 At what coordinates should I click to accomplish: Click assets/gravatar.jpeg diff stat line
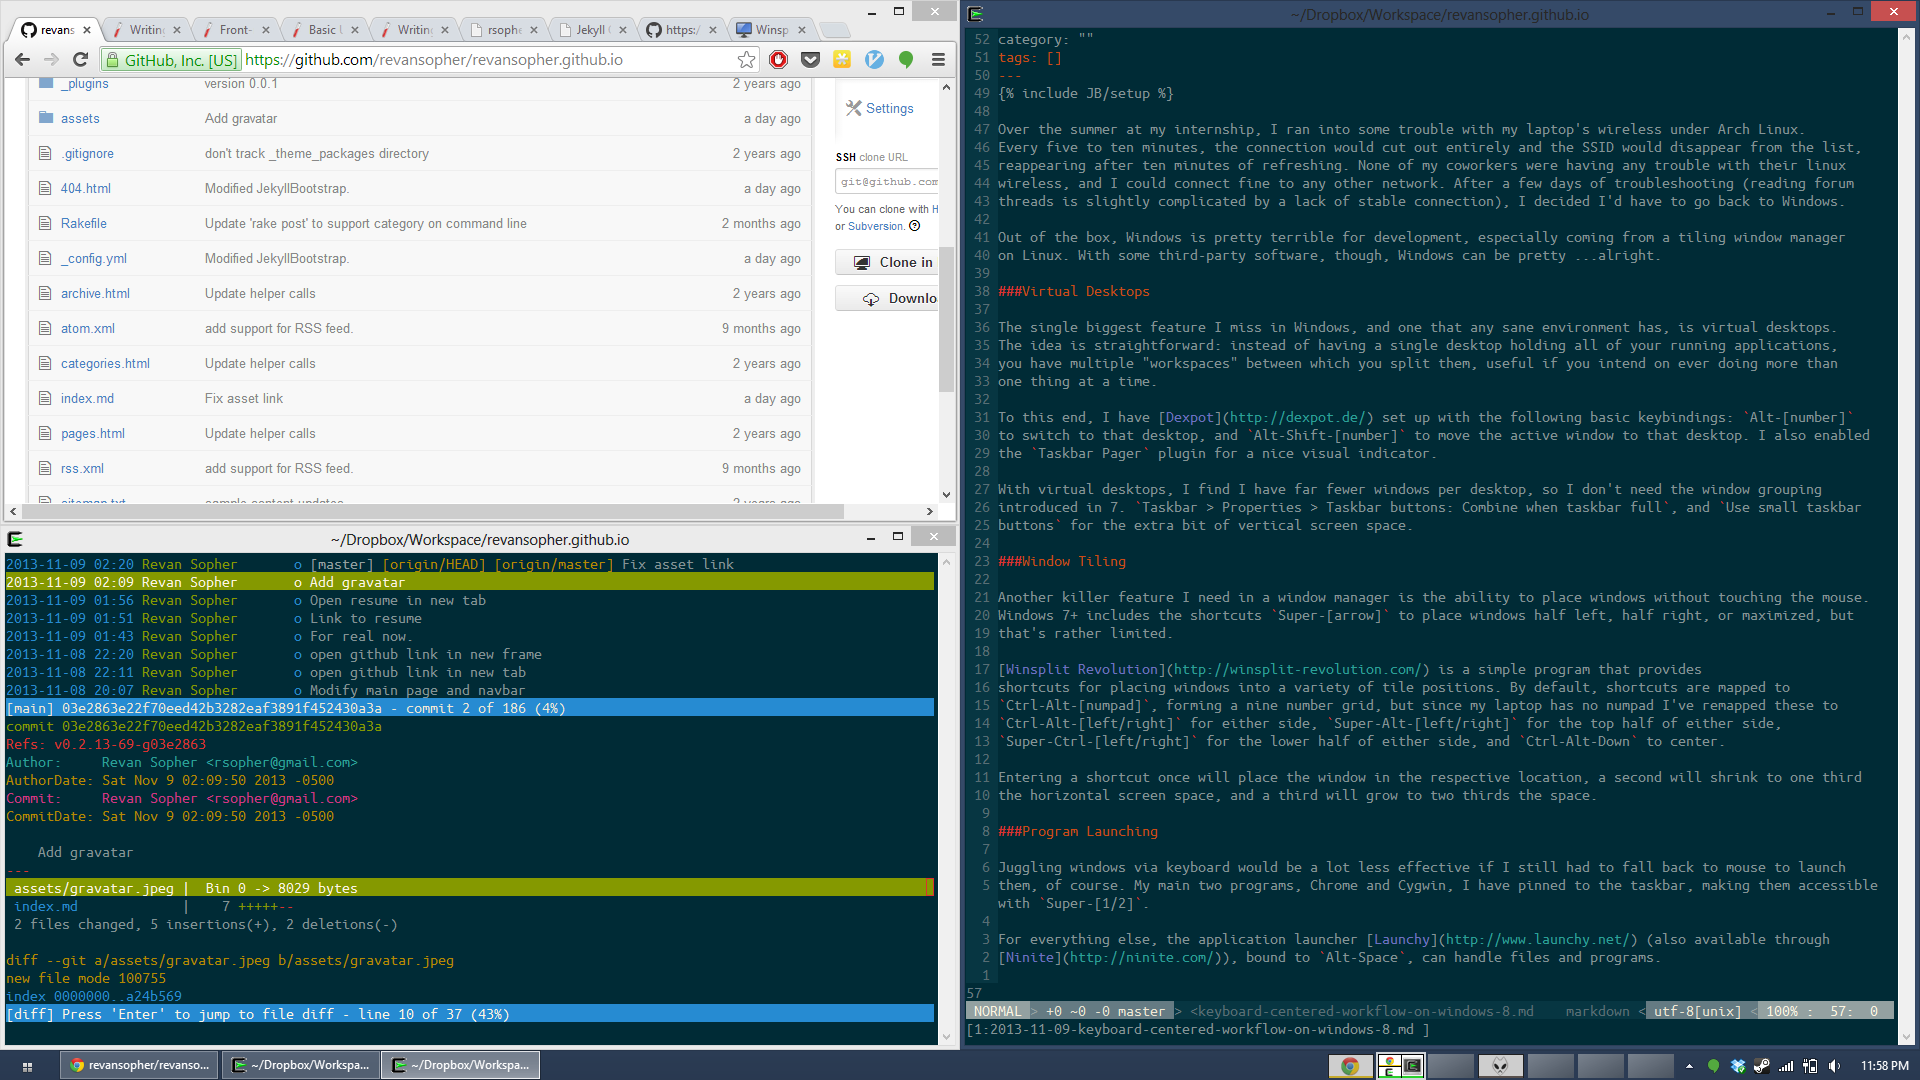(470, 888)
